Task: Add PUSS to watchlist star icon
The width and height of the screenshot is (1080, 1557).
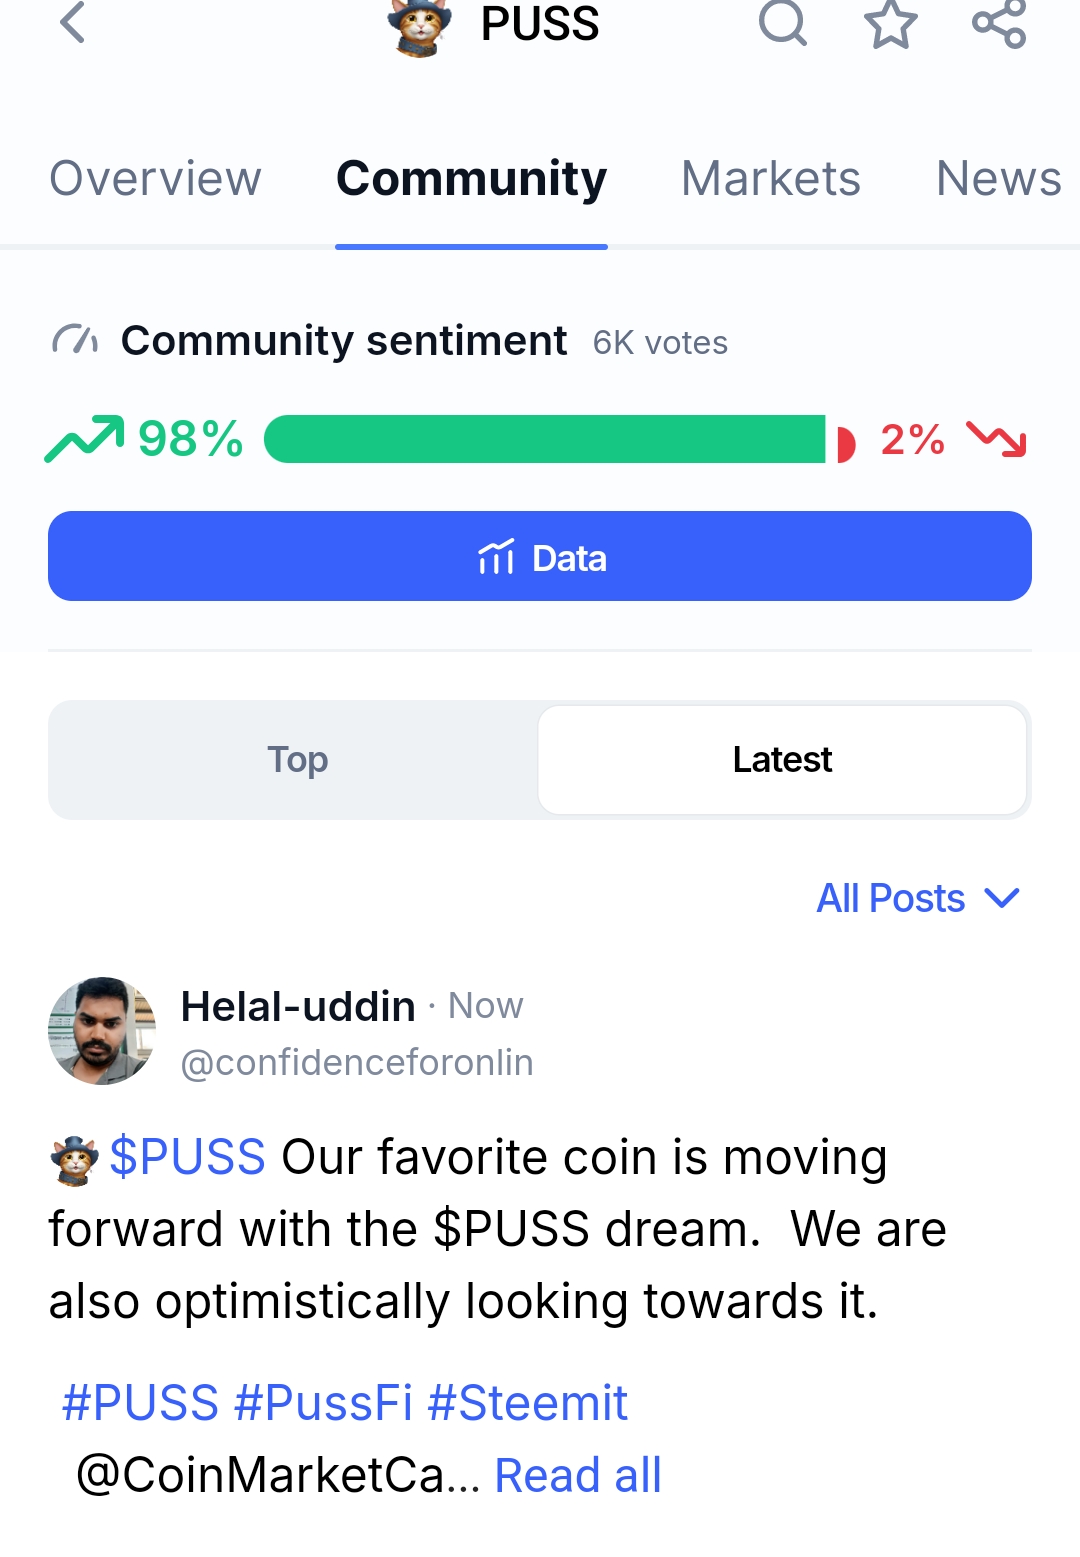Action: (890, 24)
